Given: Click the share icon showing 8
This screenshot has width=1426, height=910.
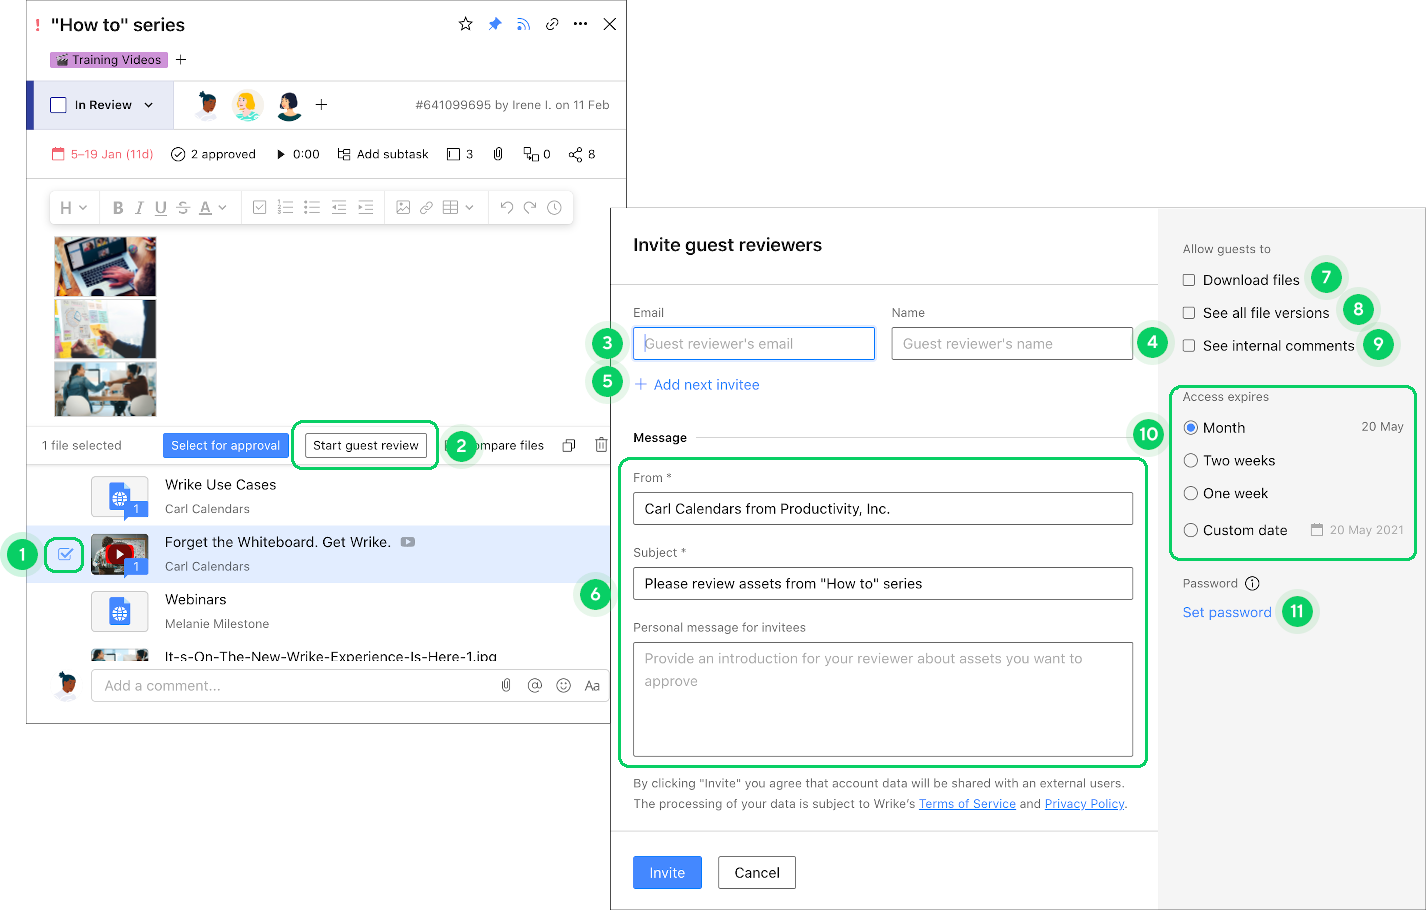Looking at the screenshot, I should 581,154.
